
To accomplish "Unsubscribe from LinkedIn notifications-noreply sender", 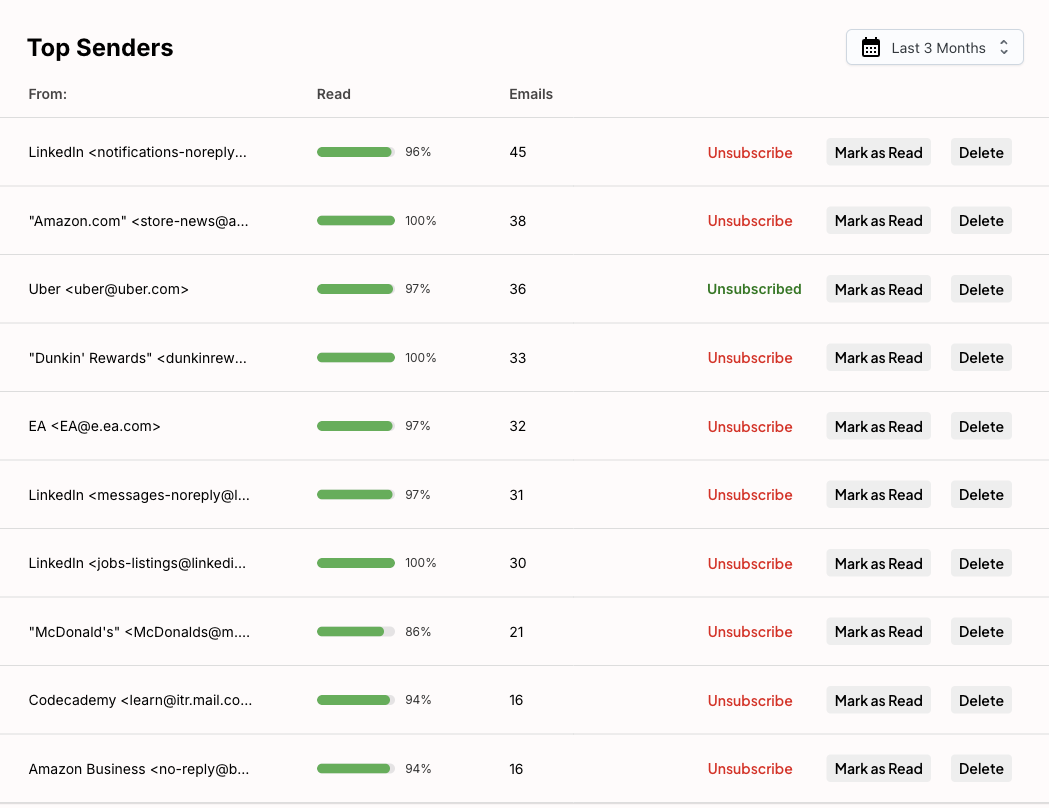I will click(x=750, y=153).
